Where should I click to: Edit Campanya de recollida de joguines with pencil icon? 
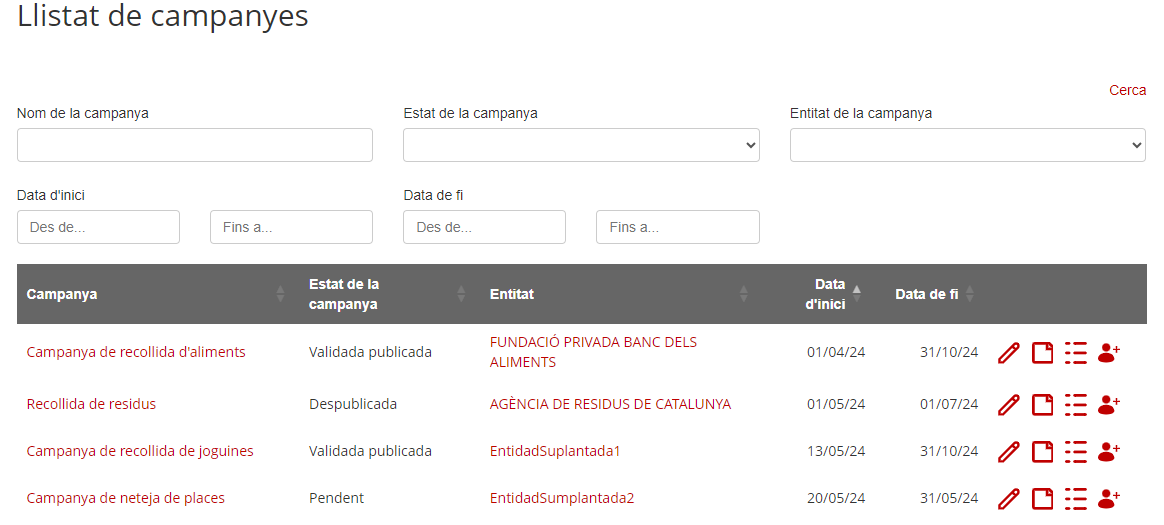pos(1008,451)
